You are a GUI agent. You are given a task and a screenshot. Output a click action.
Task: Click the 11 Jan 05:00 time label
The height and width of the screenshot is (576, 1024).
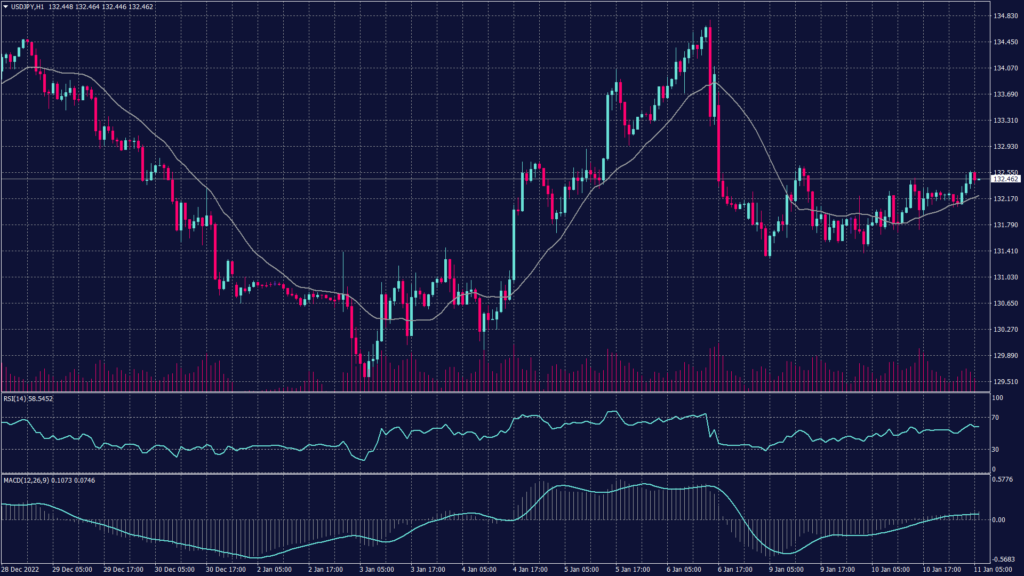click(992, 569)
